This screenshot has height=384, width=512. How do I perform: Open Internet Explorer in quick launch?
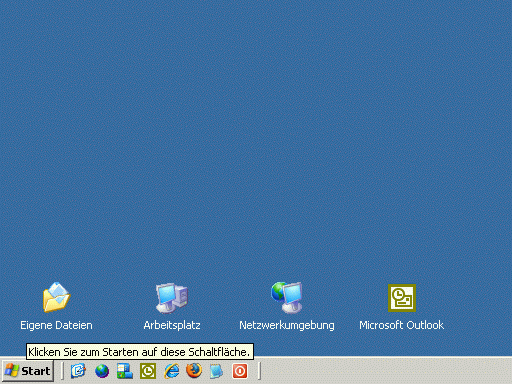[171, 371]
